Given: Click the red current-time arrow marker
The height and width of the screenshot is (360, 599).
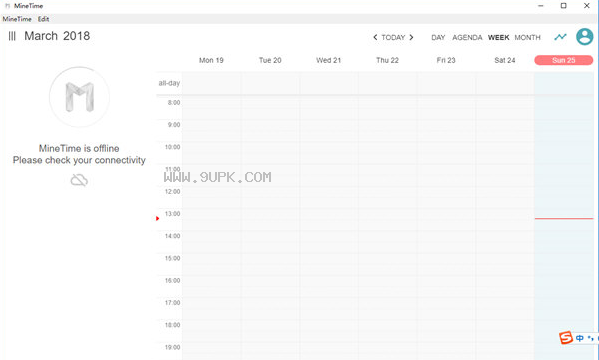Looking at the screenshot, I should pyautogui.click(x=157, y=218).
